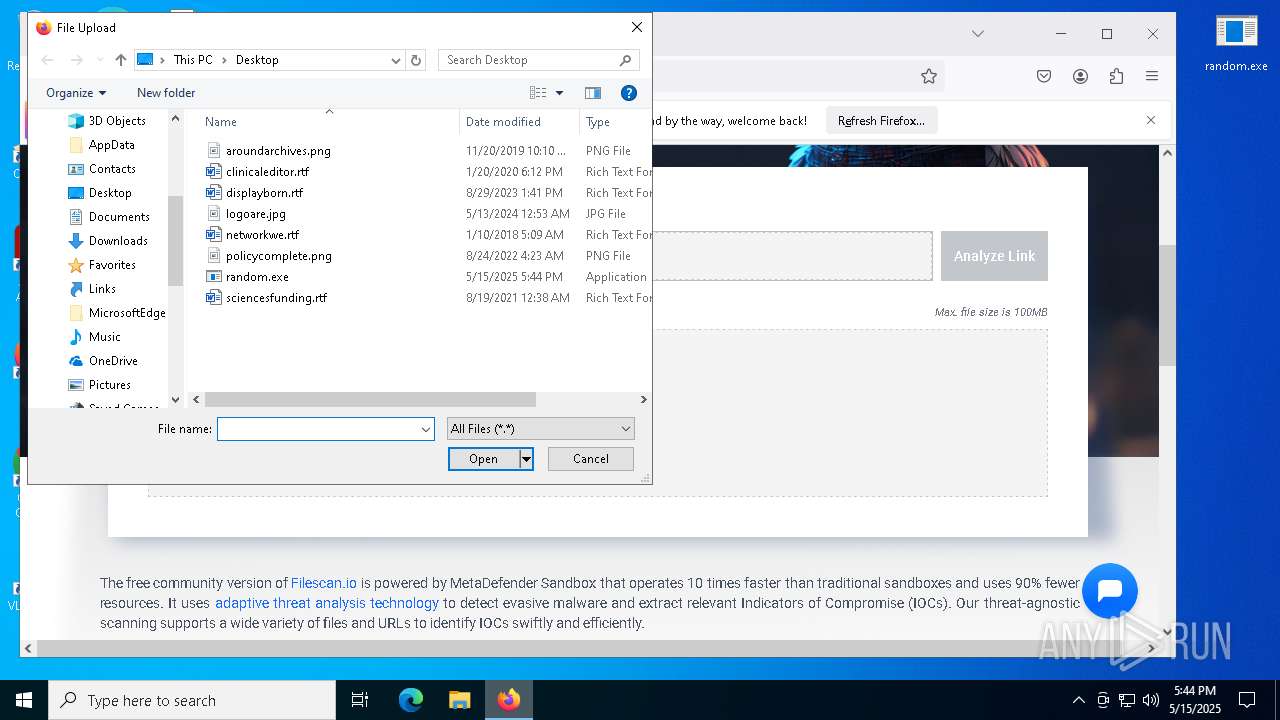Expand the File name history dropdown
1280x720 pixels.
[x=426, y=429]
